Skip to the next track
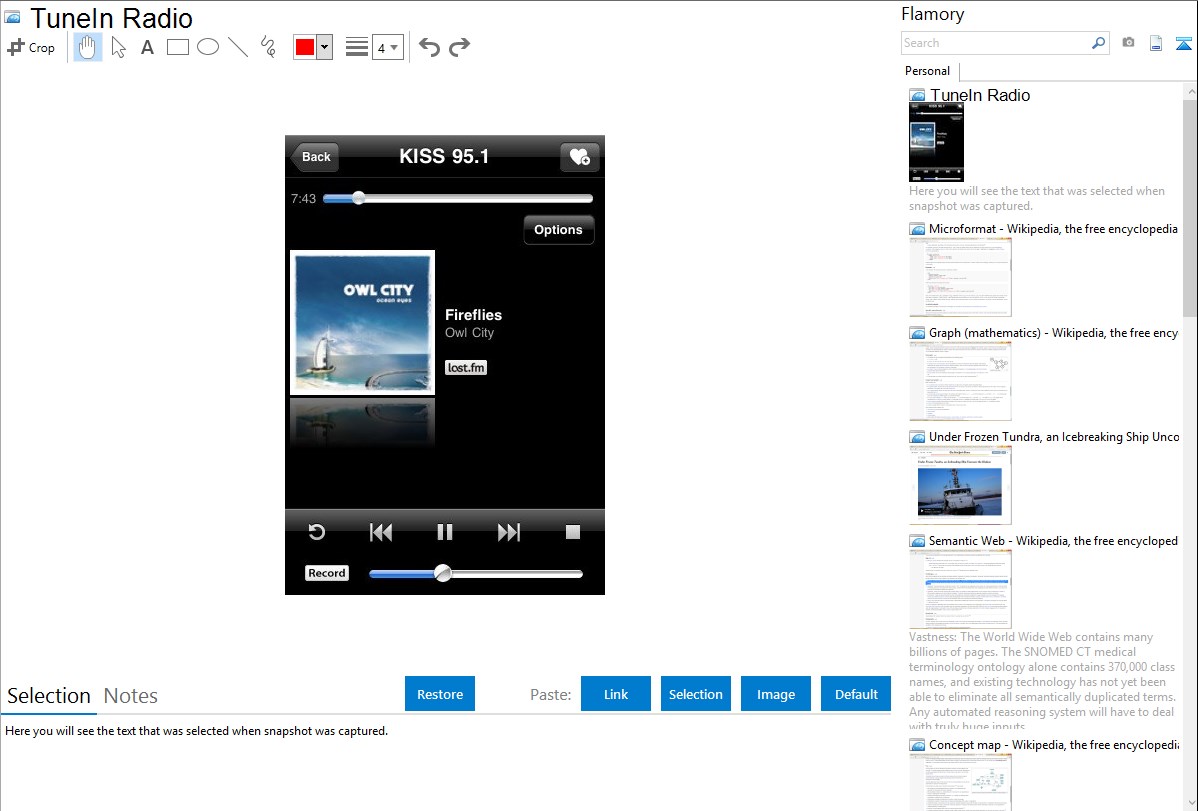 click(x=509, y=532)
